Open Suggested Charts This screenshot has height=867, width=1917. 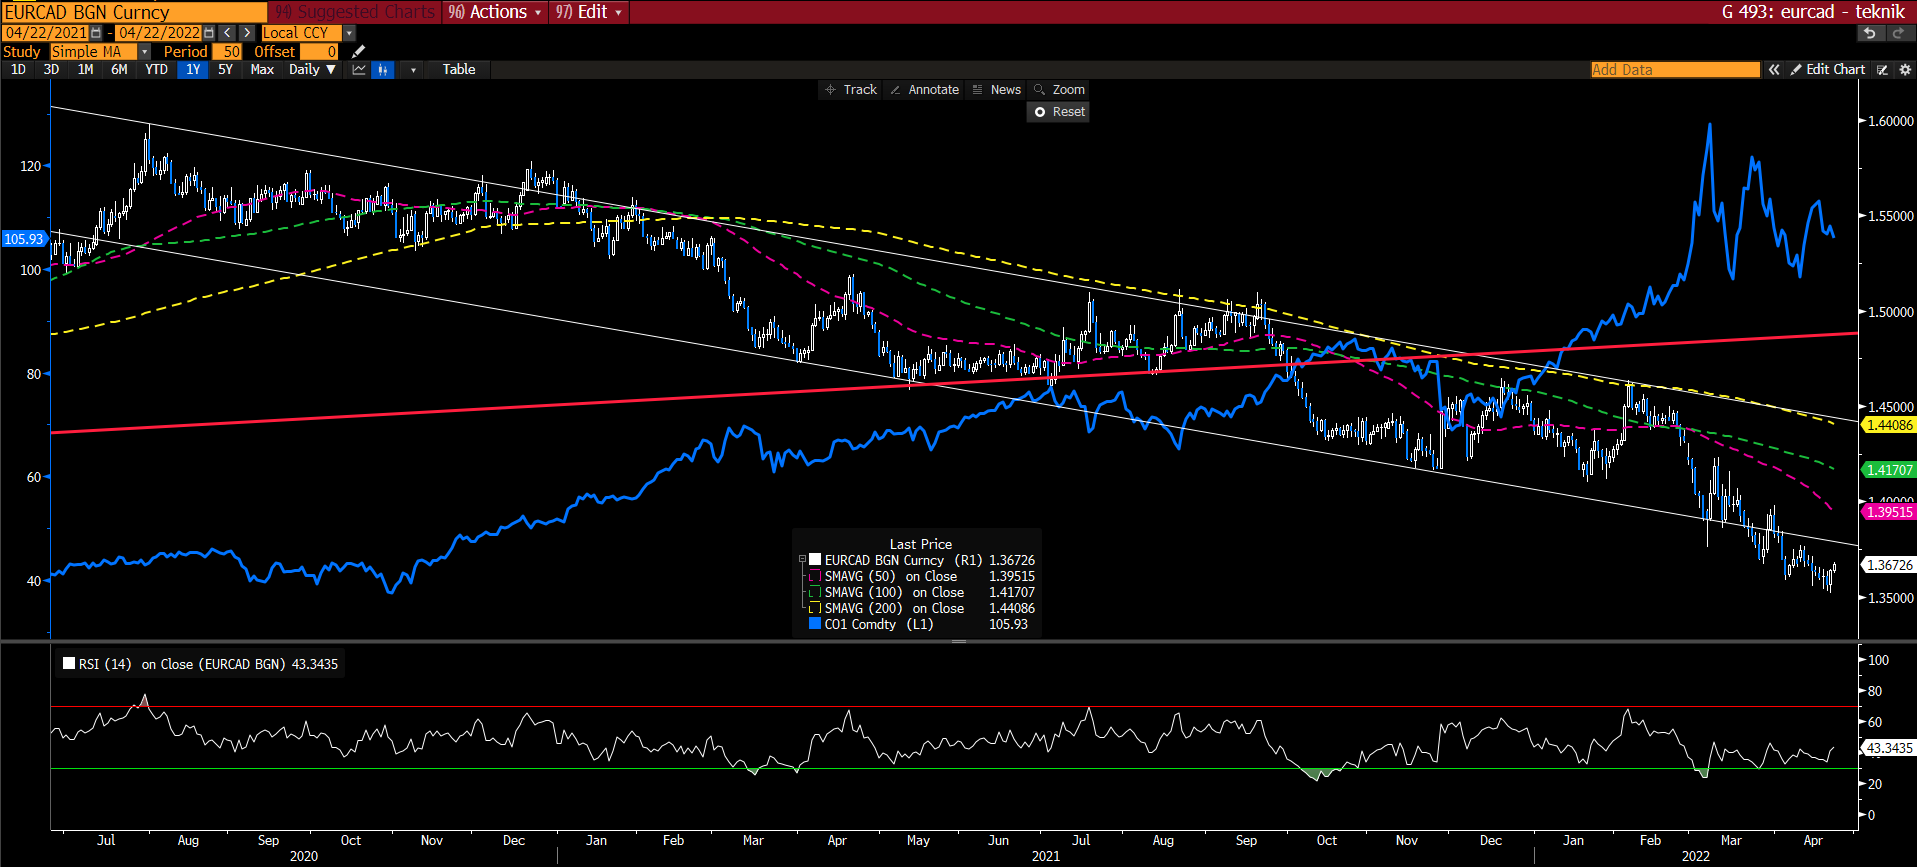[x=356, y=12]
